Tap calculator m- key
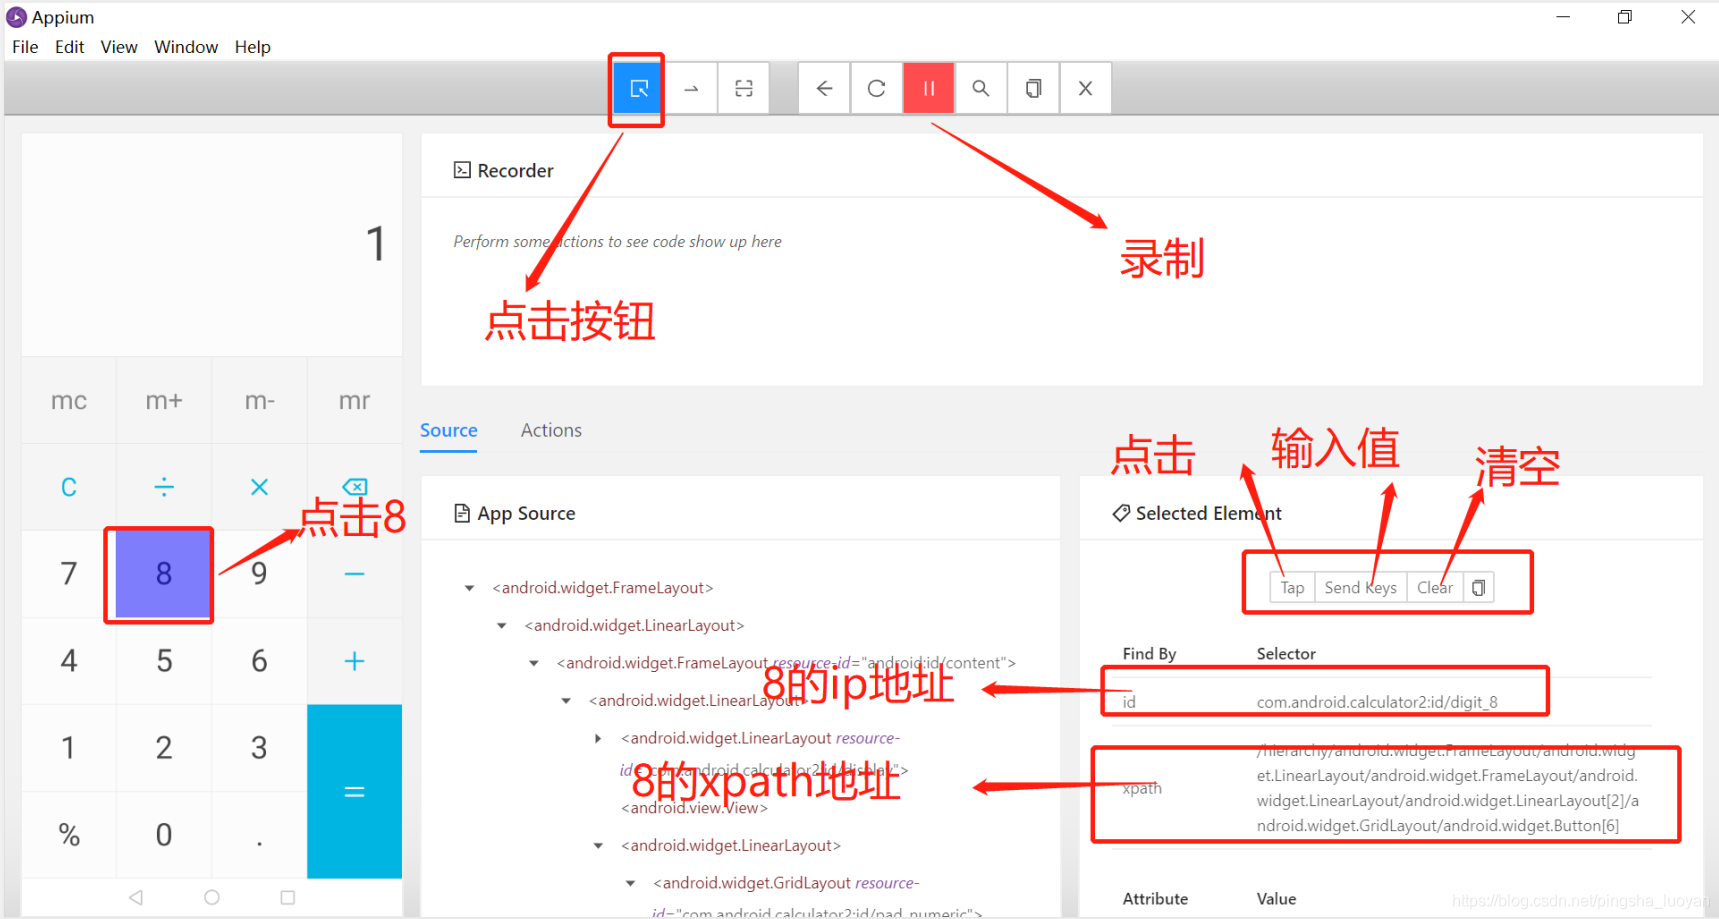Image resolution: width=1719 pixels, height=919 pixels. point(259,400)
